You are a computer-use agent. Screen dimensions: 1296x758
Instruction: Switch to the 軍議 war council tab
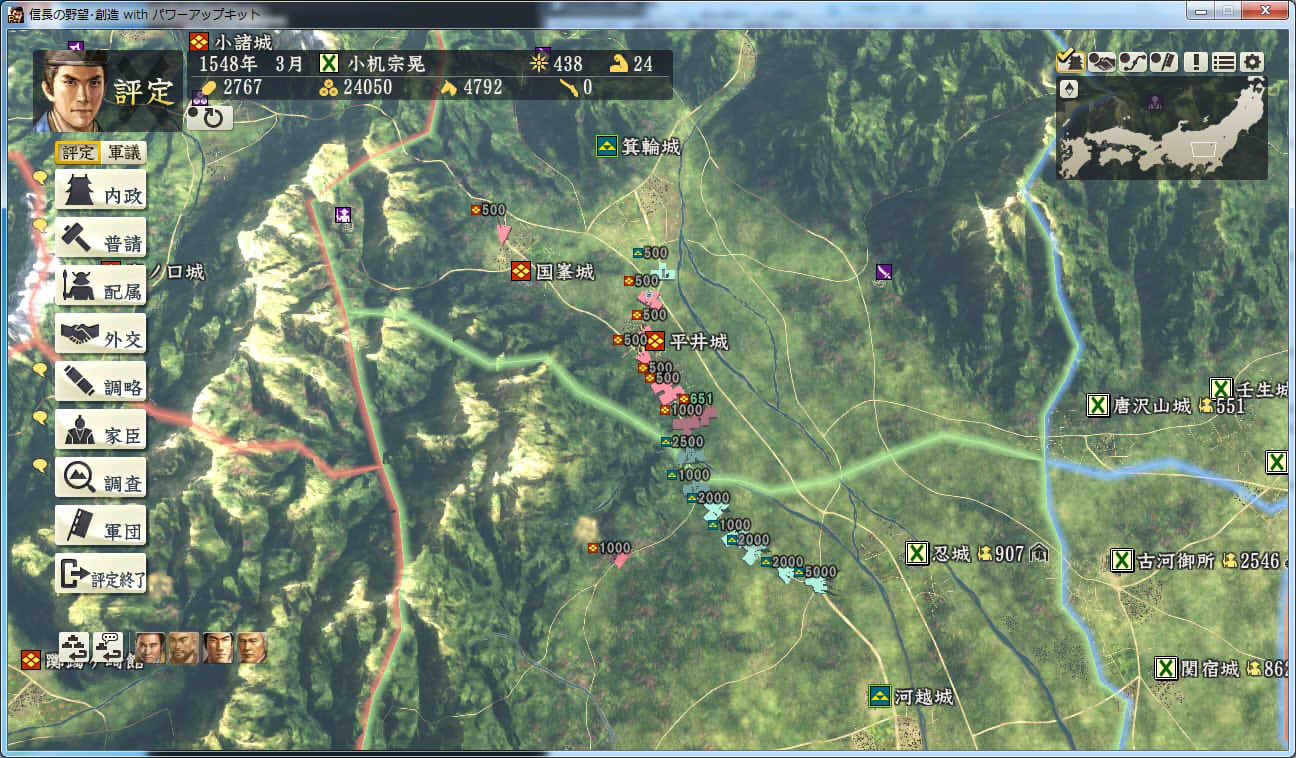point(125,153)
